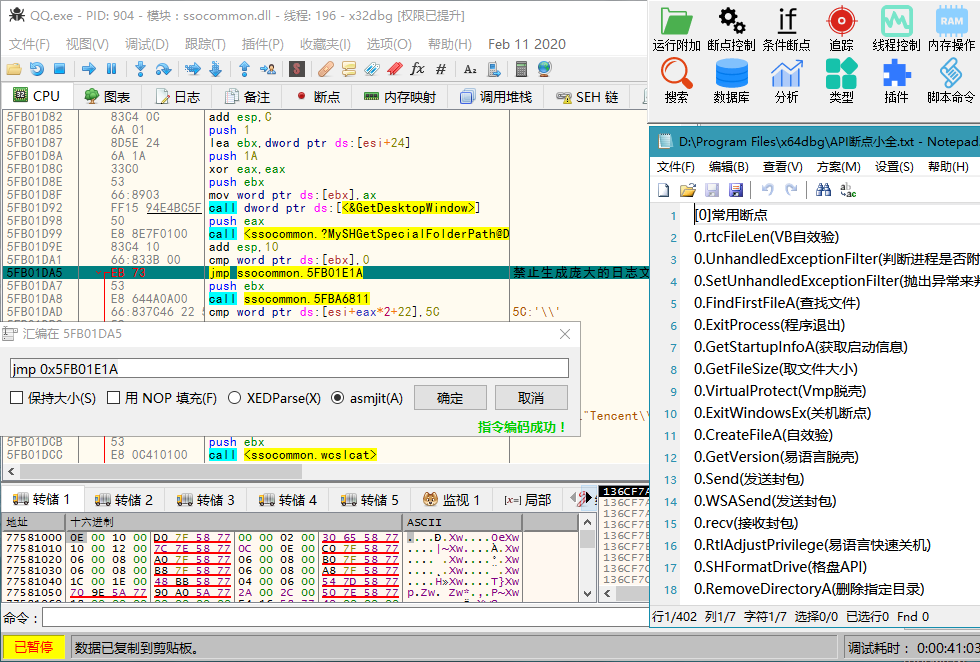The height and width of the screenshot is (662, 980).
Task: Open the 调试(D) menu
Action: (x=147, y=44)
